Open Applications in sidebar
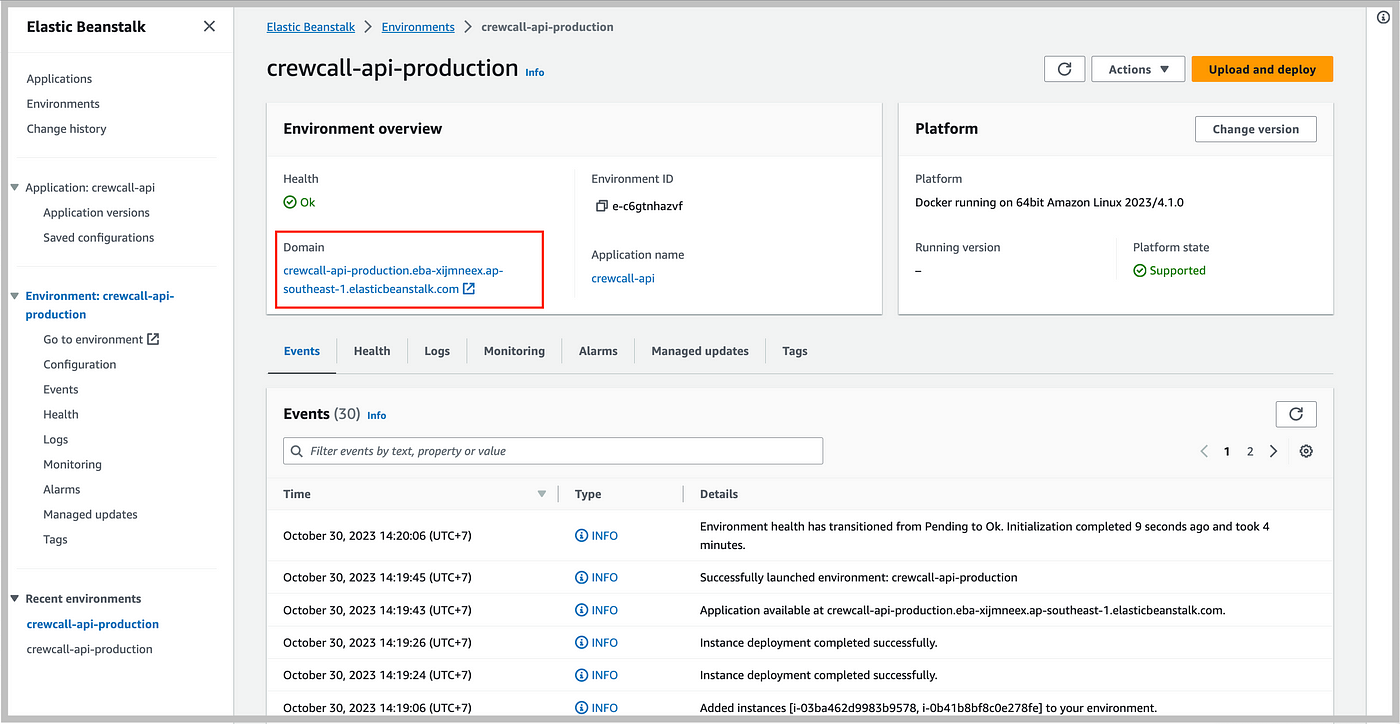 (59, 79)
